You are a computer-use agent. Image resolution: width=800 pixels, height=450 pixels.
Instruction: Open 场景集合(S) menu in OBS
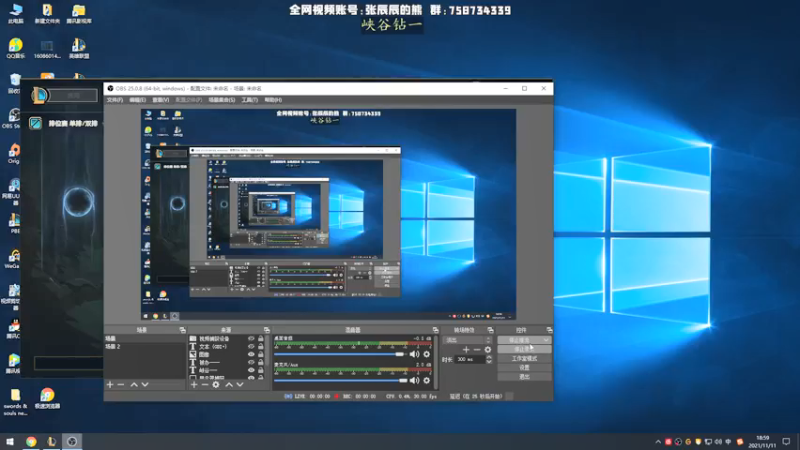[221, 100]
